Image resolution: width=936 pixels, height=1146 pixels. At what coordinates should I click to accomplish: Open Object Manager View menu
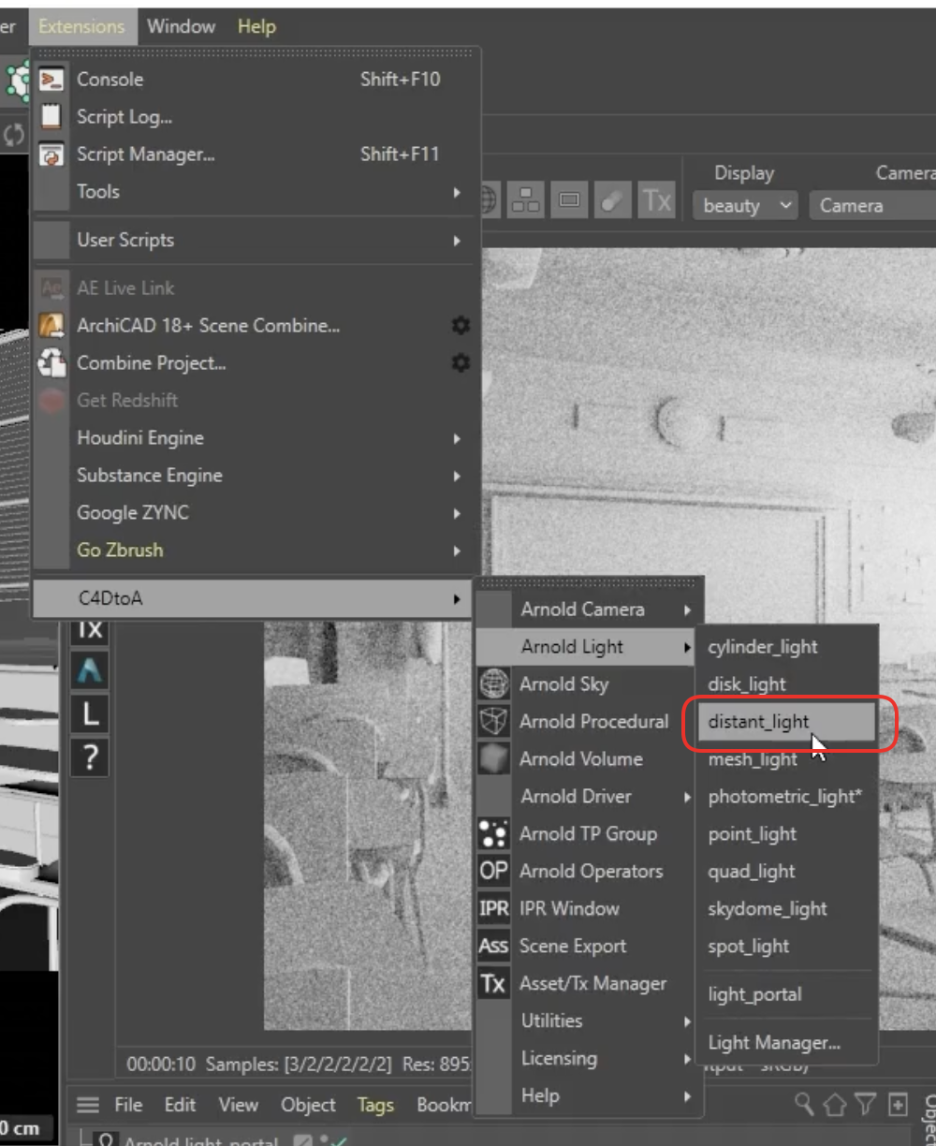point(238,1105)
